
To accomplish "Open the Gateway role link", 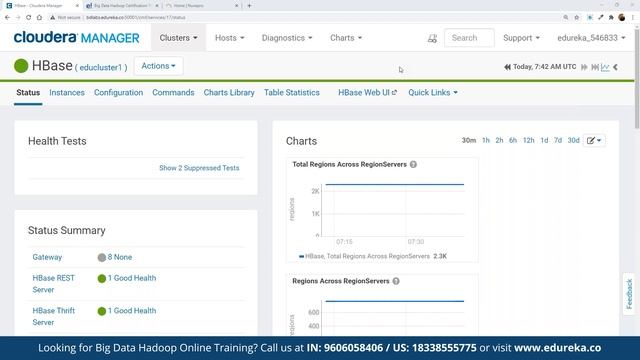I will click(47, 257).
